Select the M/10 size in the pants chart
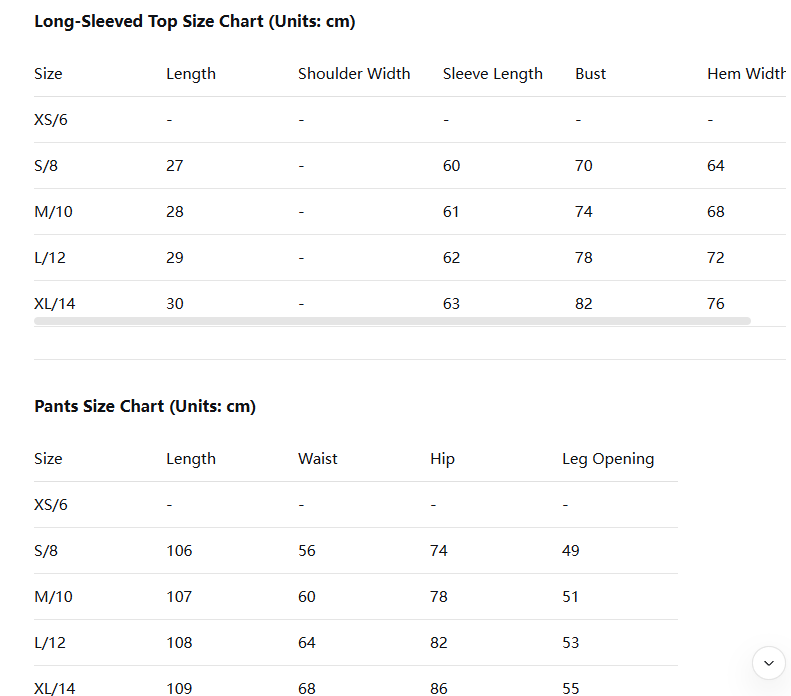 [53, 597]
